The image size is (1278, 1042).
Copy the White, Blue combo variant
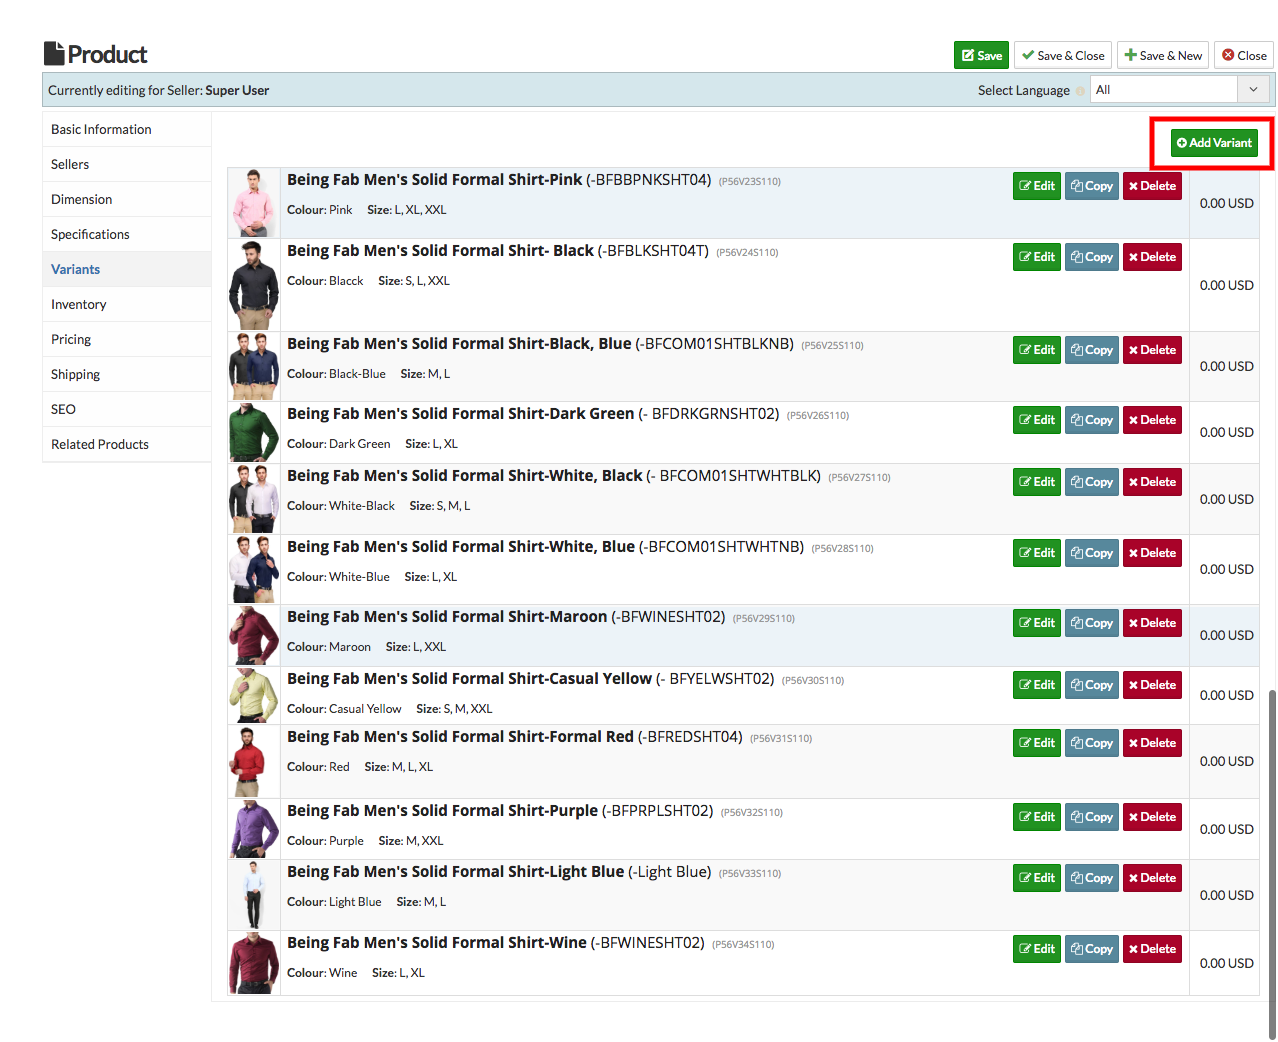coord(1092,553)
